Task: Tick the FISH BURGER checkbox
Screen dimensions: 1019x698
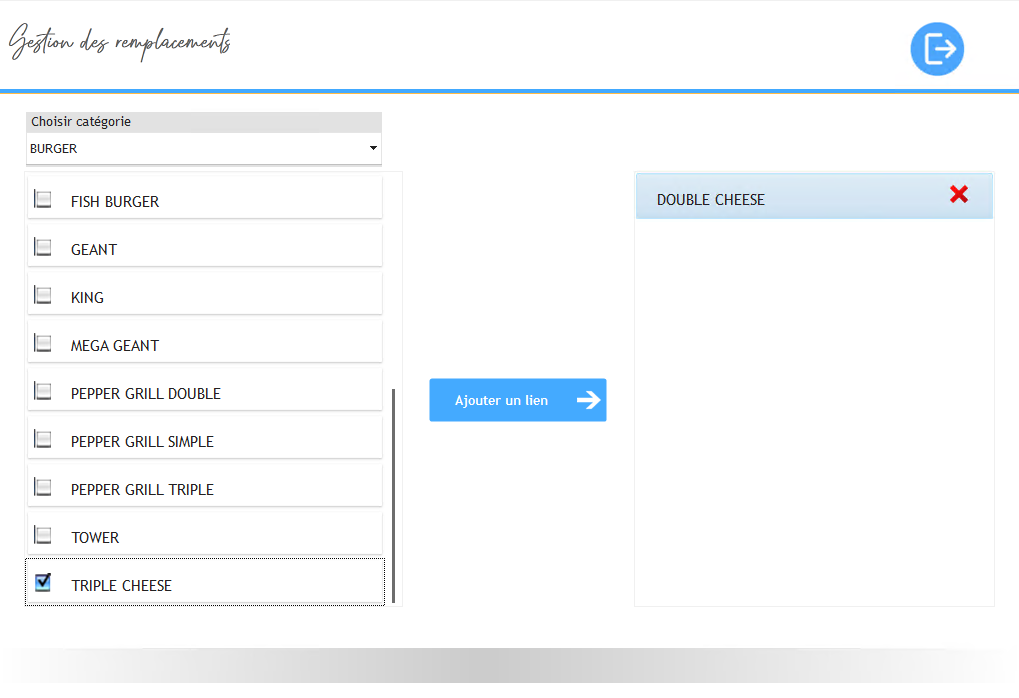Action: (x=43, y=199)
